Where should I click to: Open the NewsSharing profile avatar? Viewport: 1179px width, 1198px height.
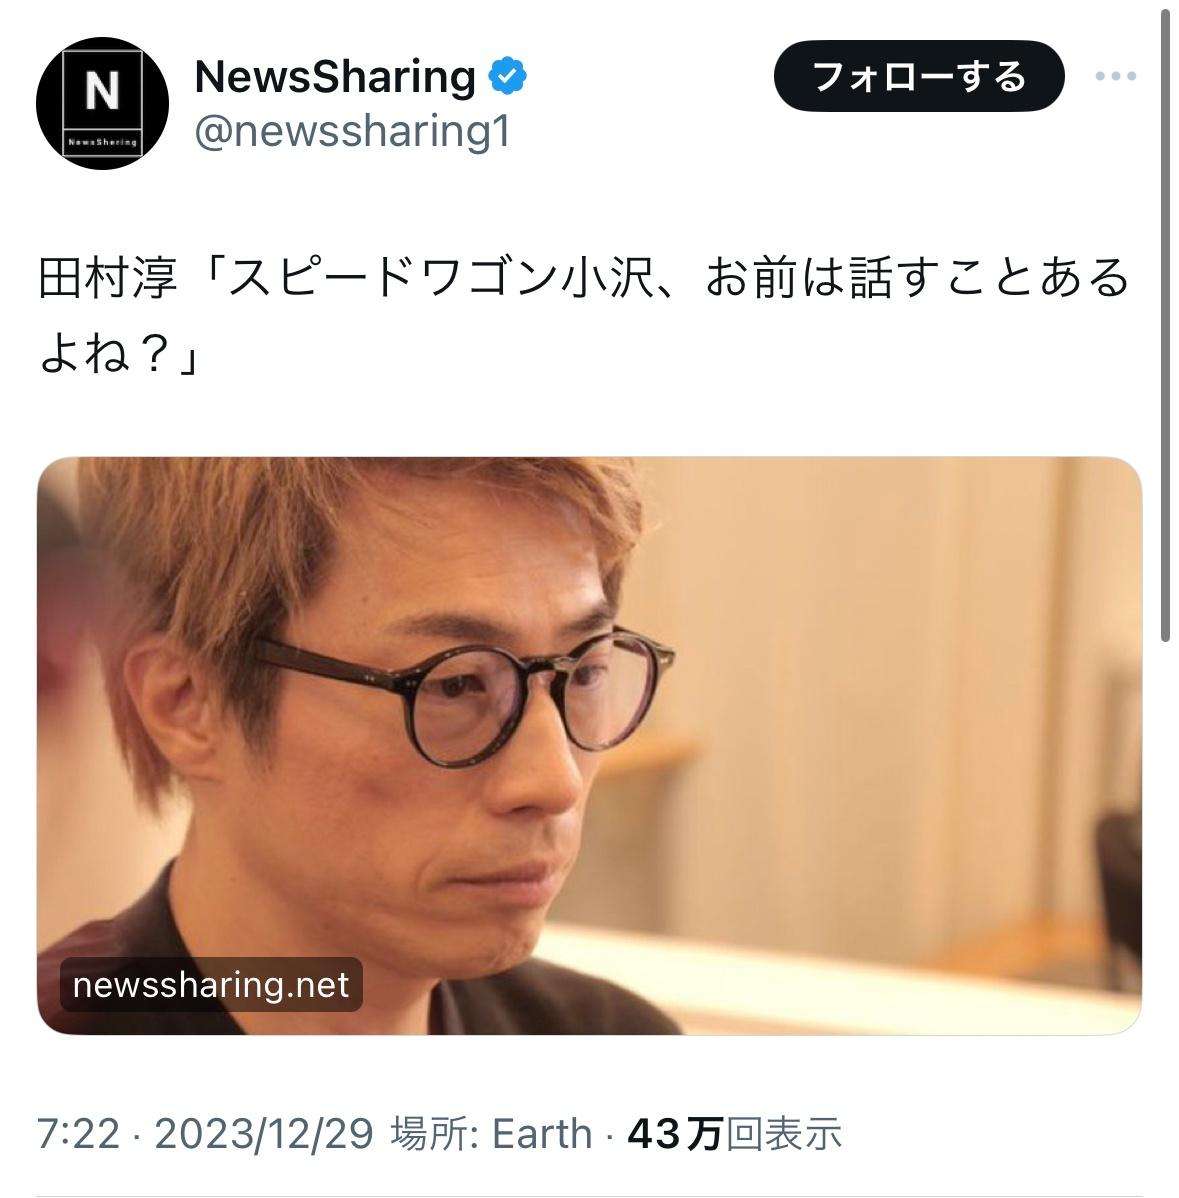pos(102,103)
